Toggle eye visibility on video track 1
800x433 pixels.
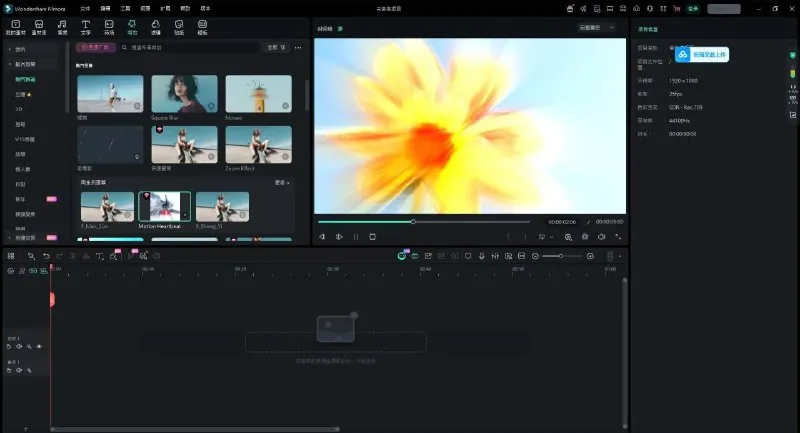pos(39,346)
